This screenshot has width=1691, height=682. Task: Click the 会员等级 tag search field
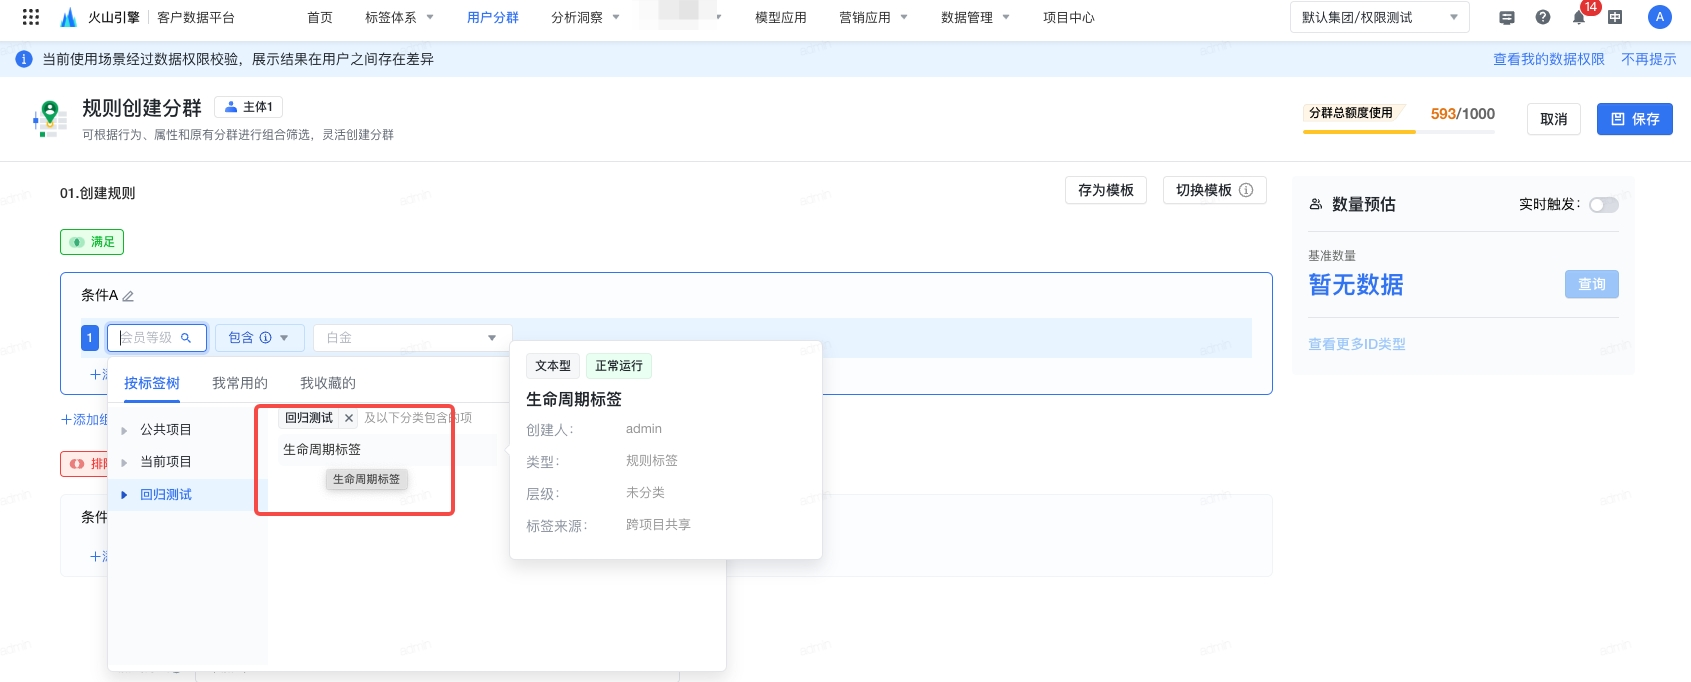[x=157, y=338]
